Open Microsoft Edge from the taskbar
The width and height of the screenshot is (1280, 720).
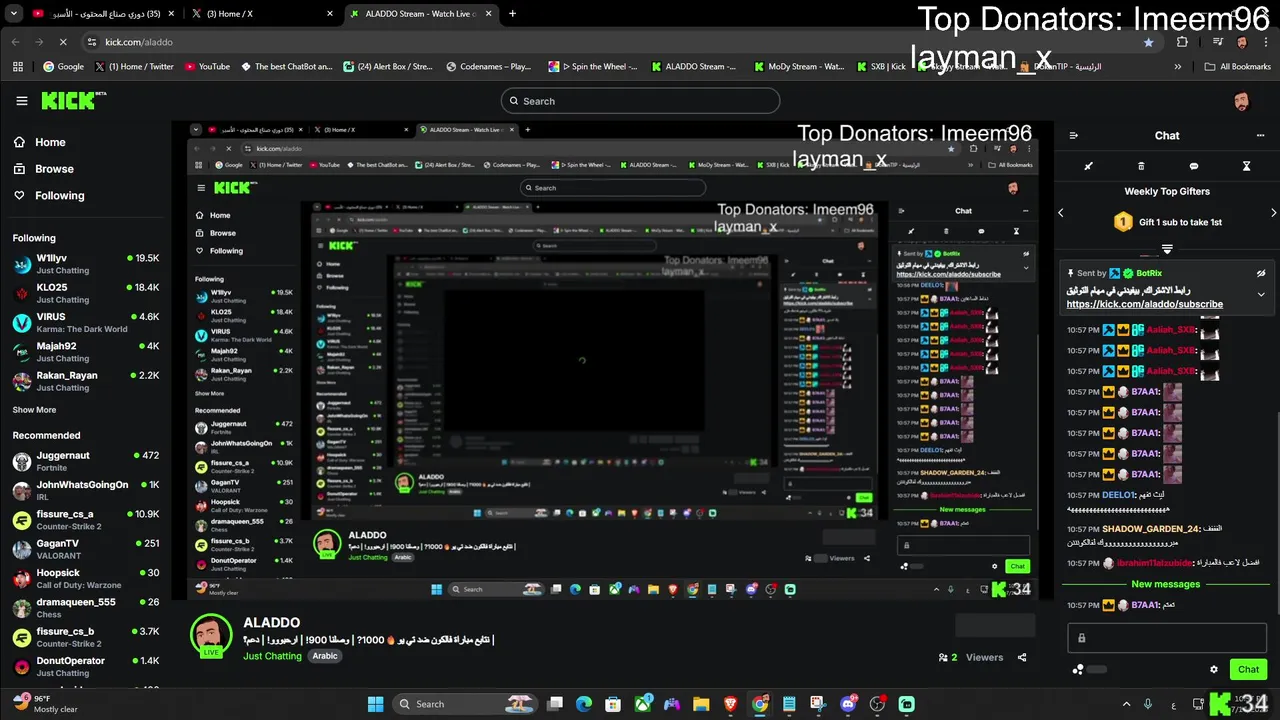click(x=584, y=704)
